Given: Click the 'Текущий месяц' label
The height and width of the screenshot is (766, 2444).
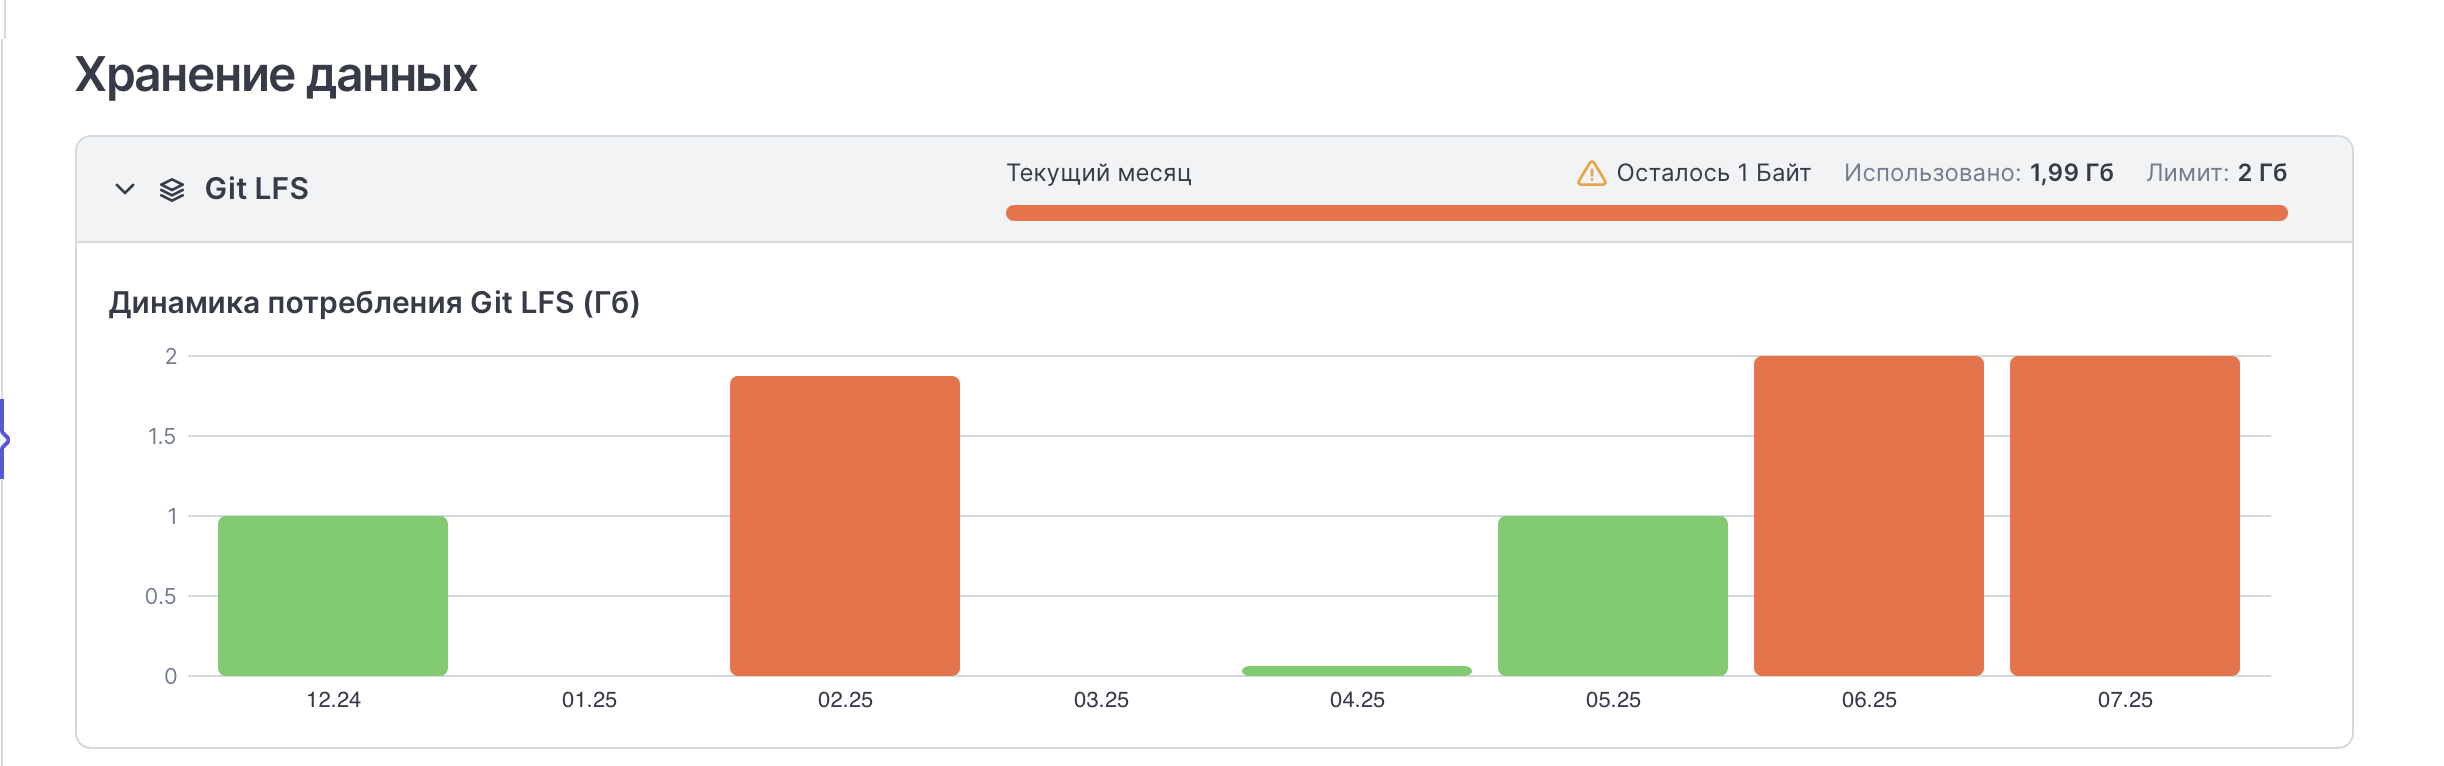Looking at the screenshot, I should pos(1098,173).
